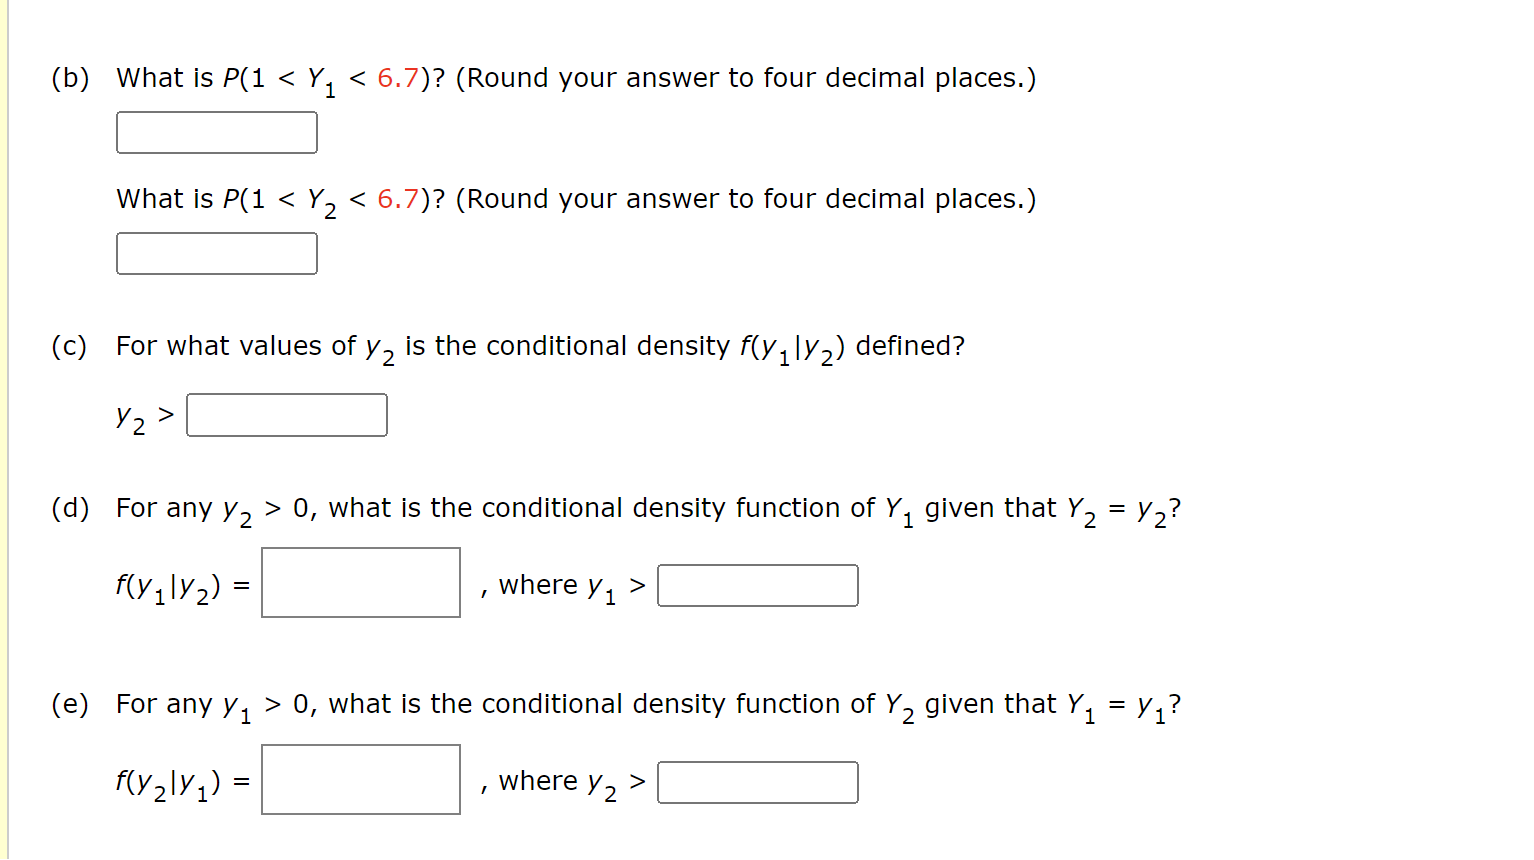Viewport: 1534px width, 860px height.
Task: Click the f(y2|y1) label in part (e)
Action: pos(170,780)
